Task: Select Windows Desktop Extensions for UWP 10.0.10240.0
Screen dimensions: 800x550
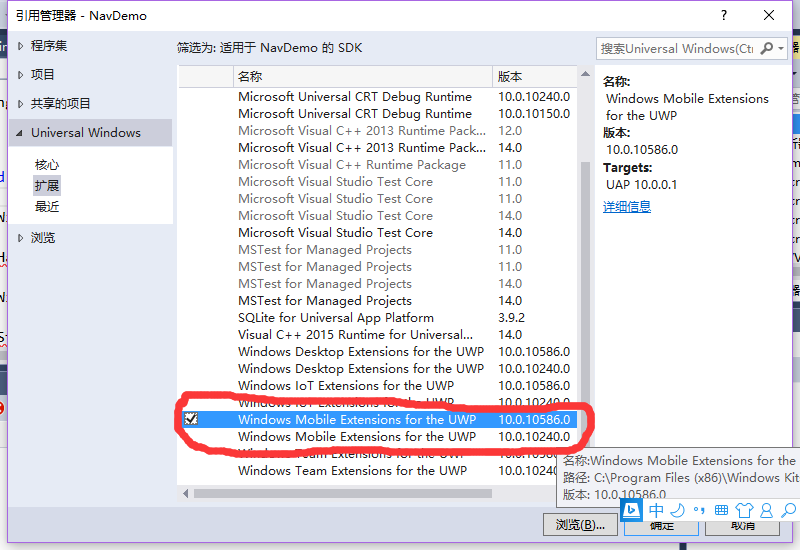Action: pyautogui.click(x=378, y=368)
